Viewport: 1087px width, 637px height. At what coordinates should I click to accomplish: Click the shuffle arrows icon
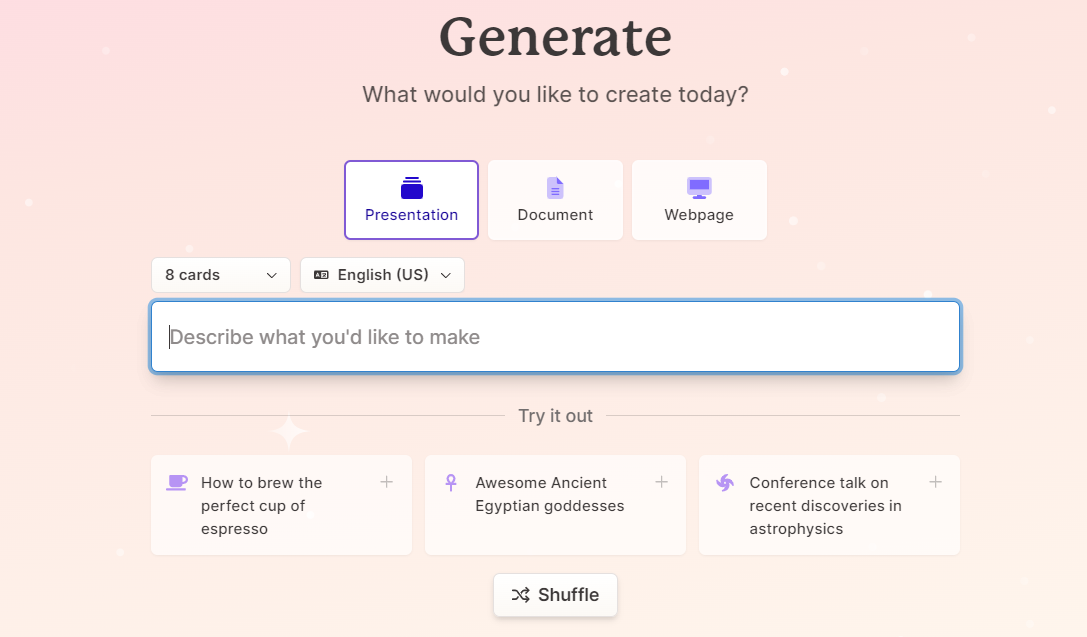(521, 595)
